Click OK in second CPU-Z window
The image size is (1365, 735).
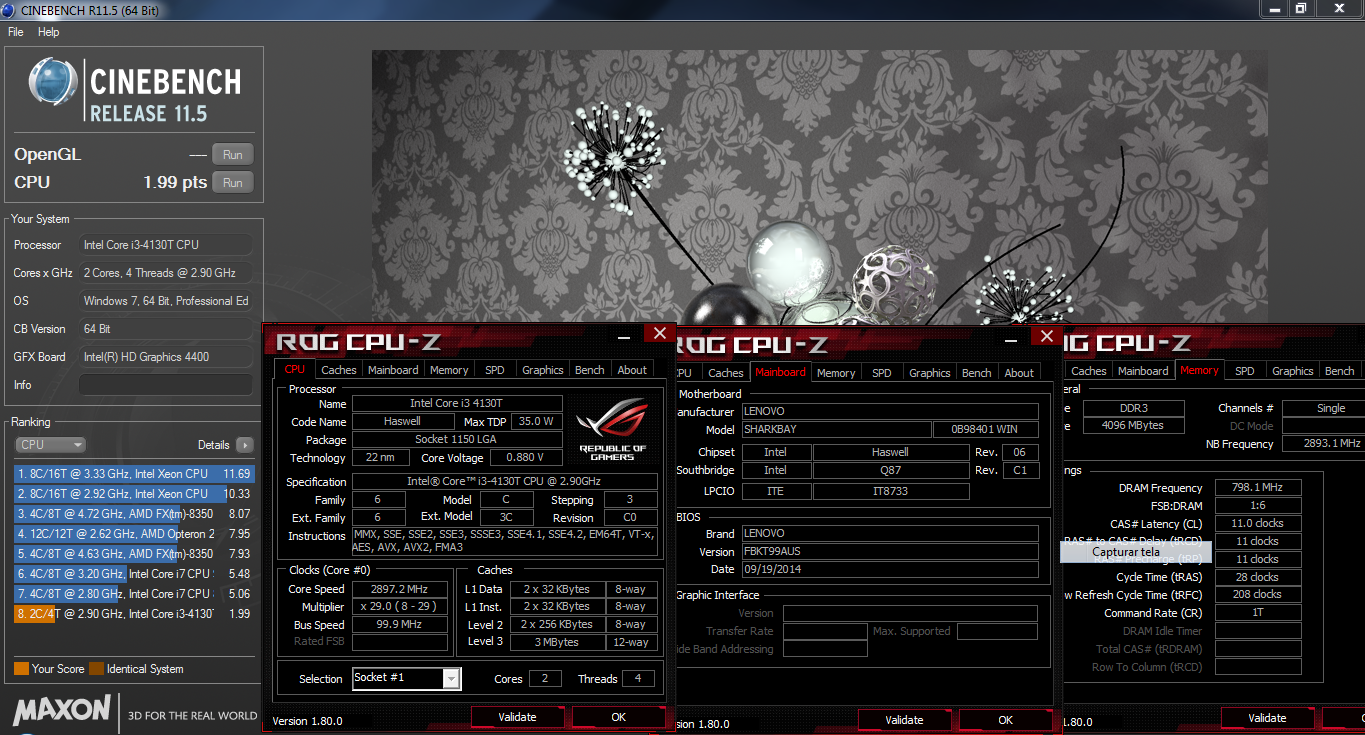1006,720
